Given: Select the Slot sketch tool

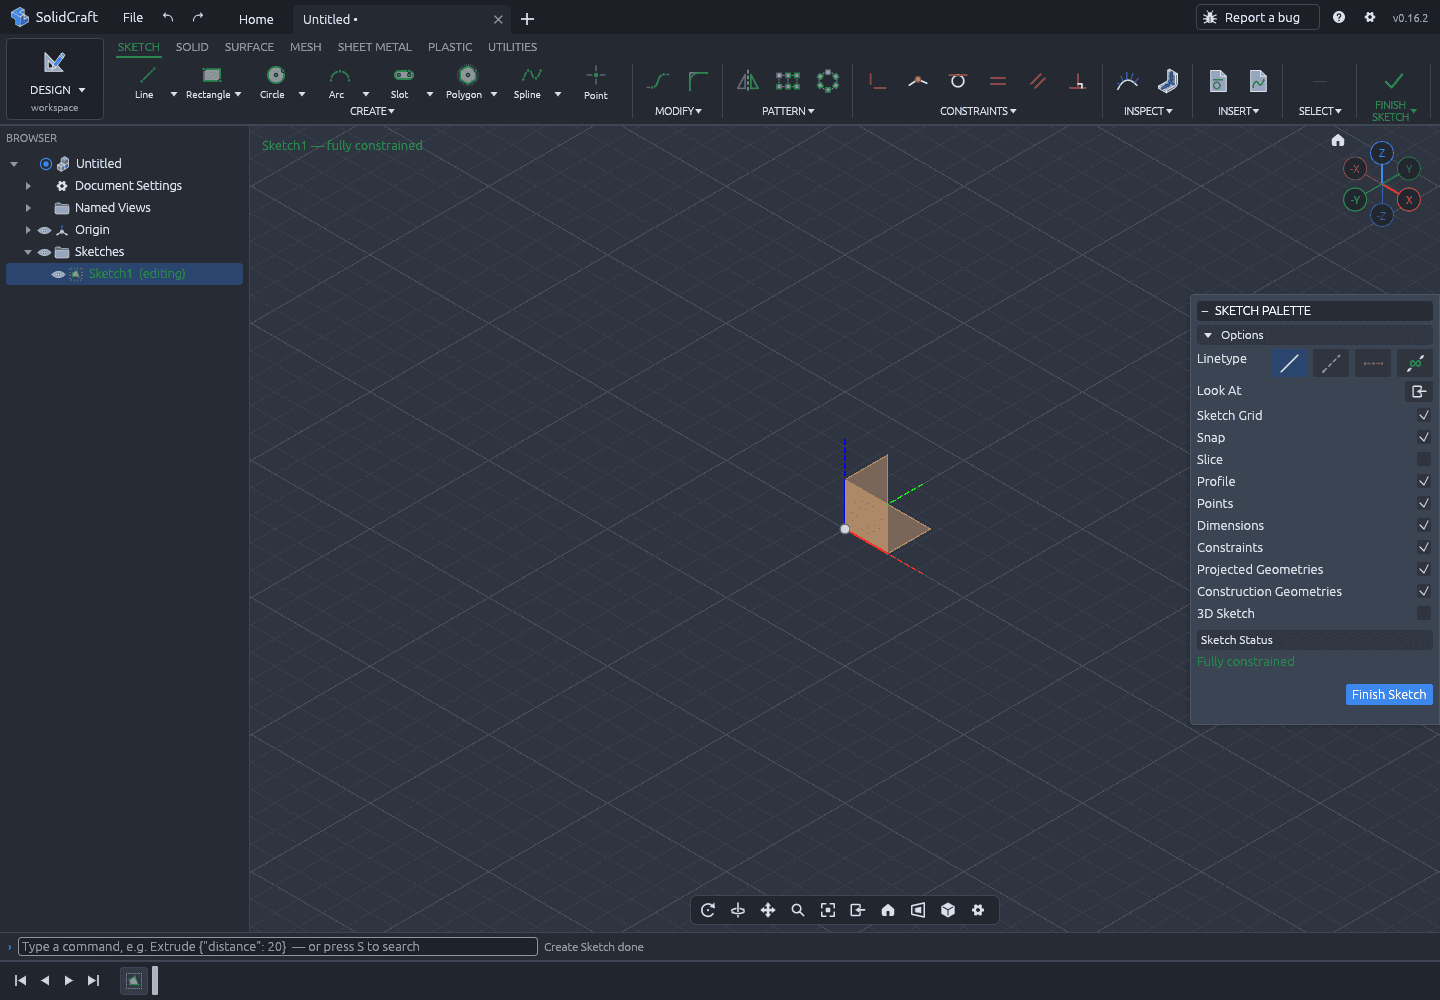Looking at the screenshot, I should click(403, 81).
